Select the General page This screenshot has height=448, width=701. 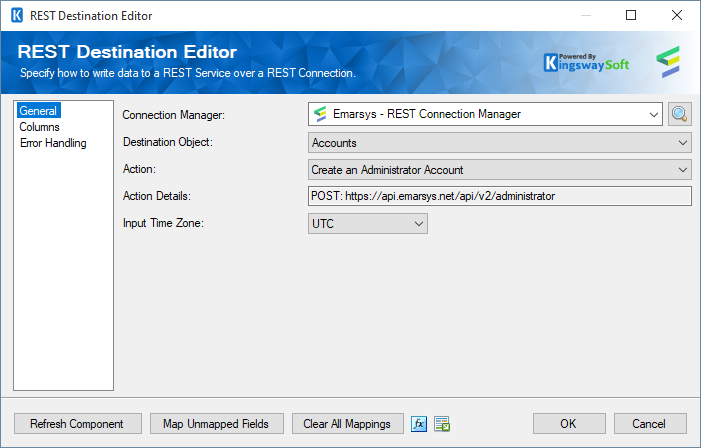pyautogui.click(x=38, y=111)
